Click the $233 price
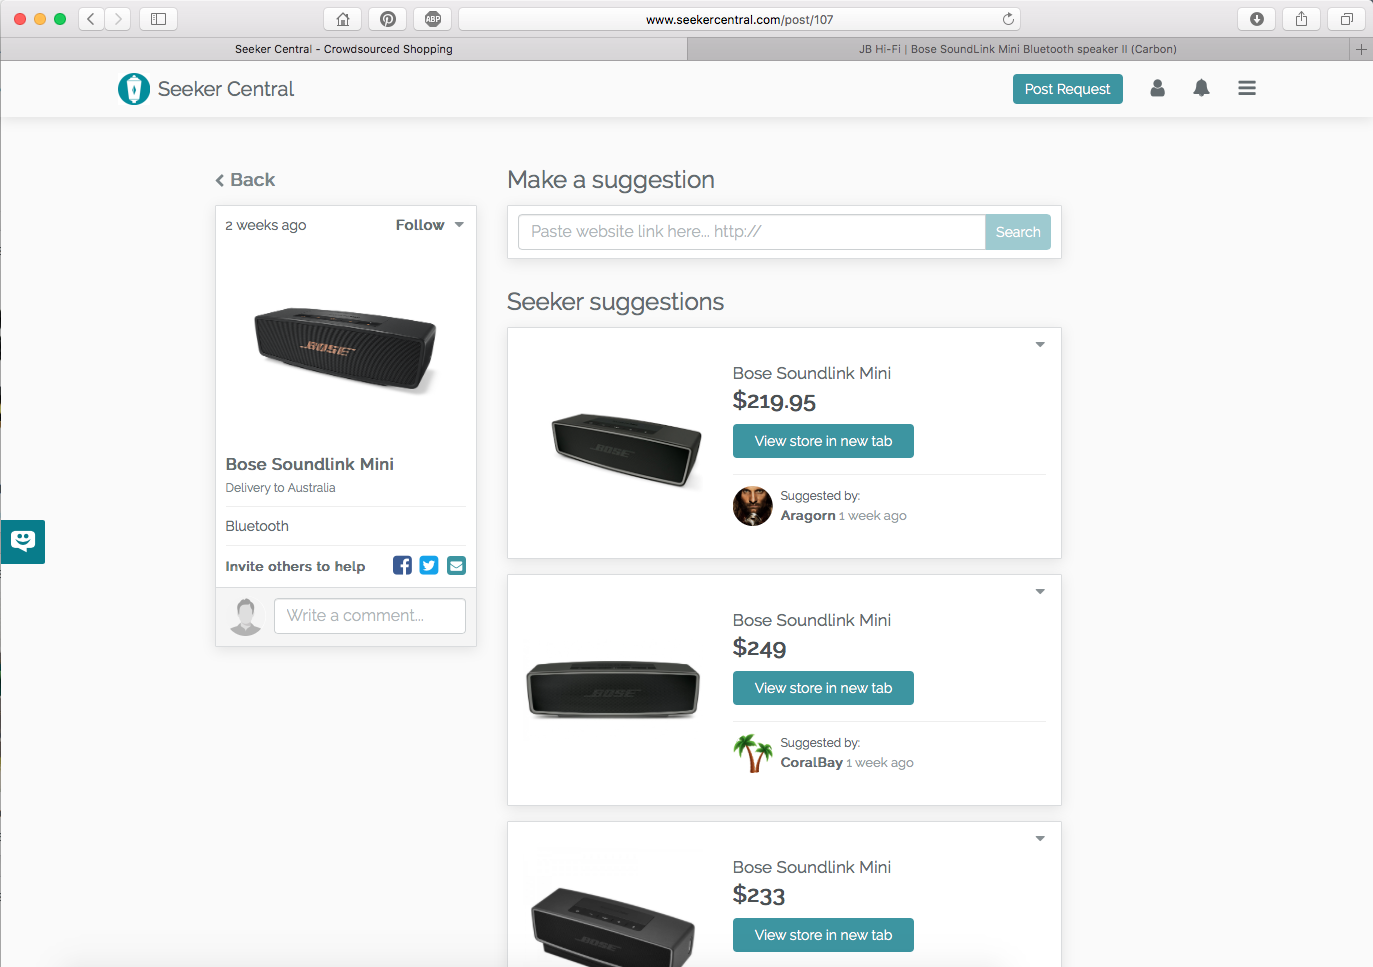This screenshot has height=967, width=1373. (759, 895)
